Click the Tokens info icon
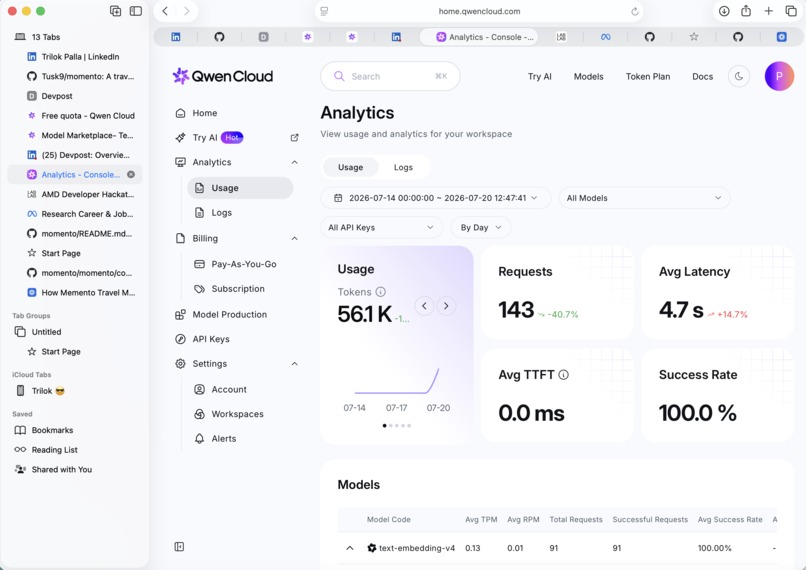Screen dimensions: 806x570 [380, 292]
